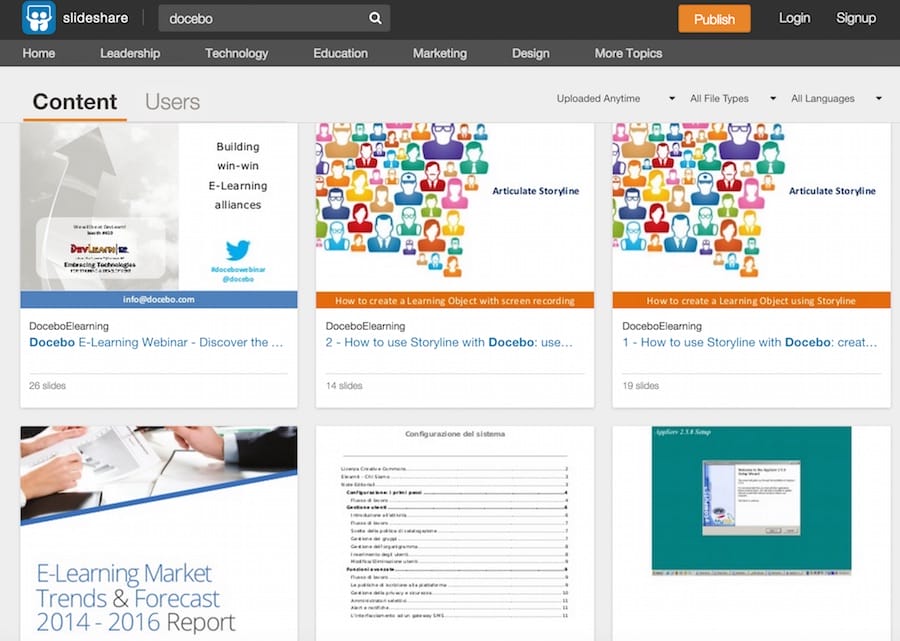Click the slideshare wordmark text
Viewport: 900px width, 641px height.
coord(95,18)
